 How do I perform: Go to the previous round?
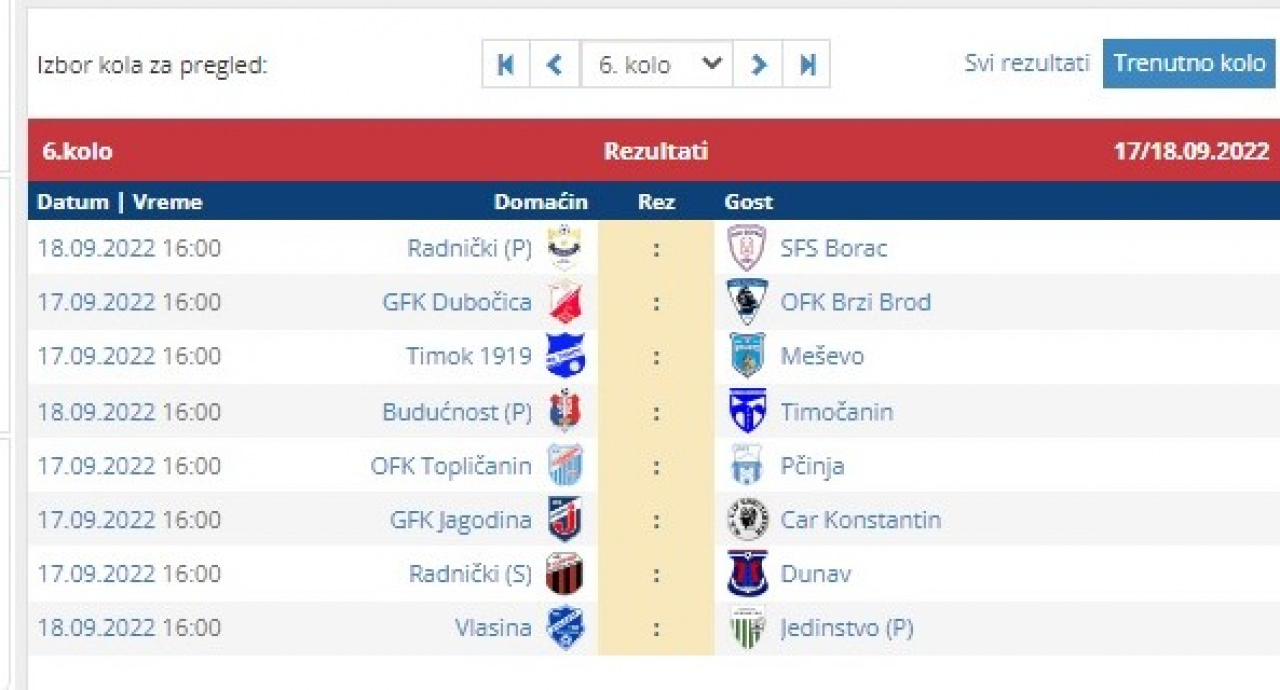click(555, 65)
